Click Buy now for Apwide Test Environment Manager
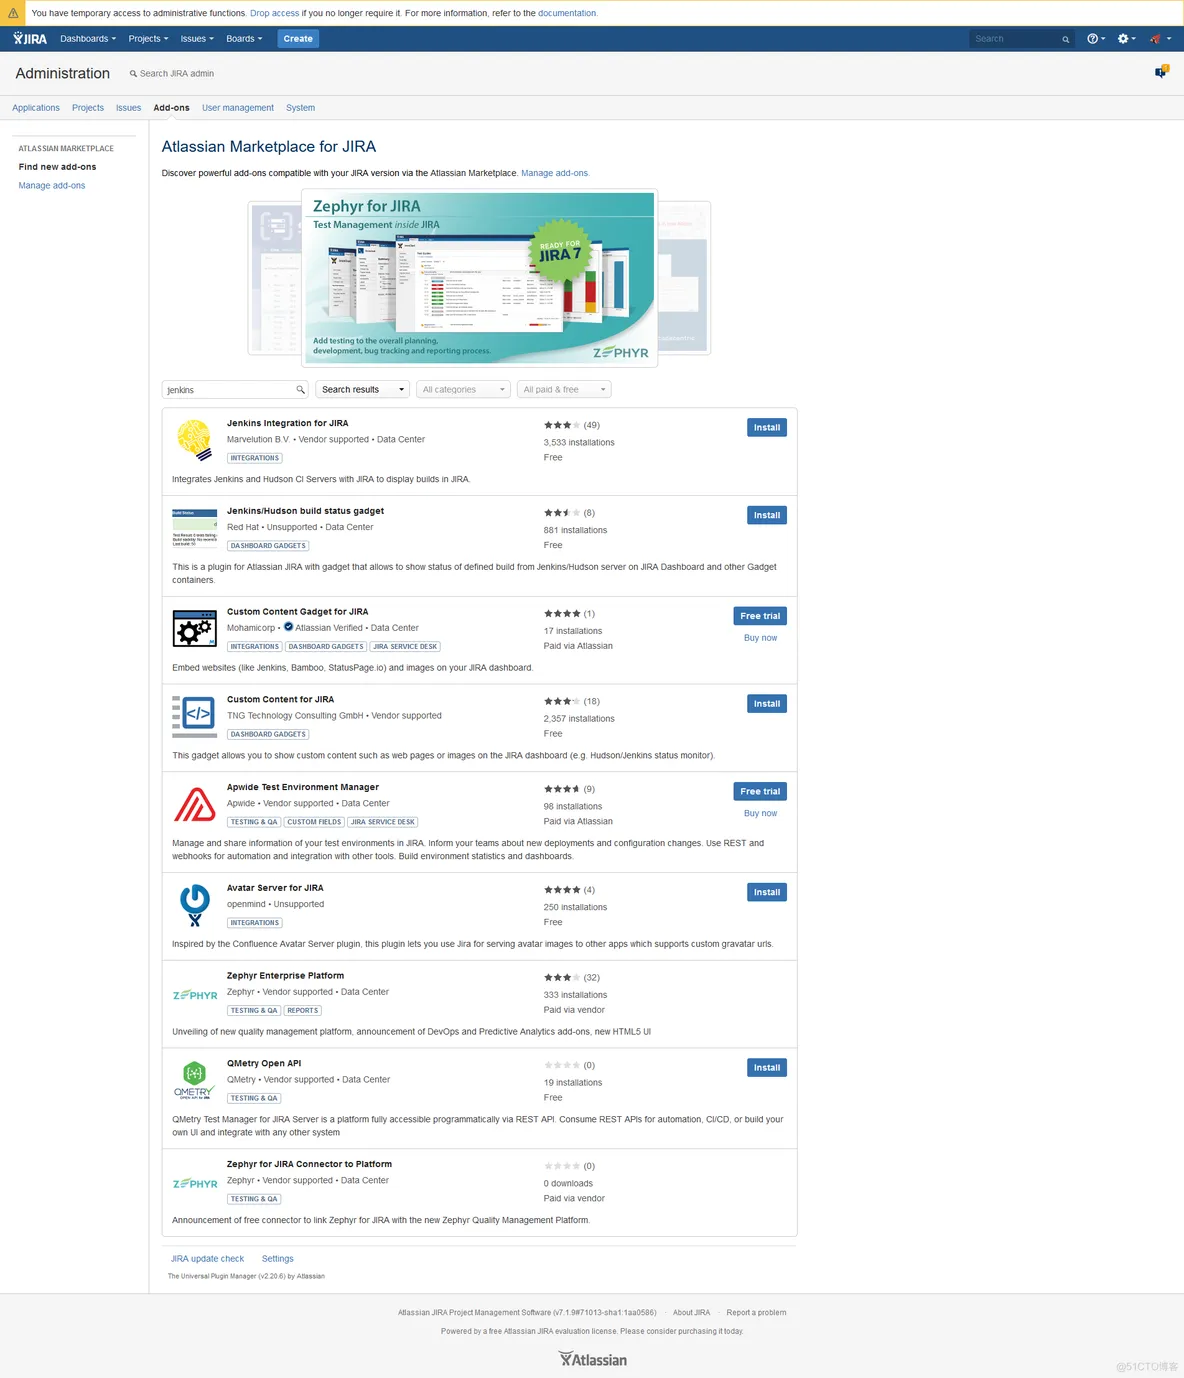Image resolution: width=1184 pixels, height=1378 pixels. click(x=760, y=814)
